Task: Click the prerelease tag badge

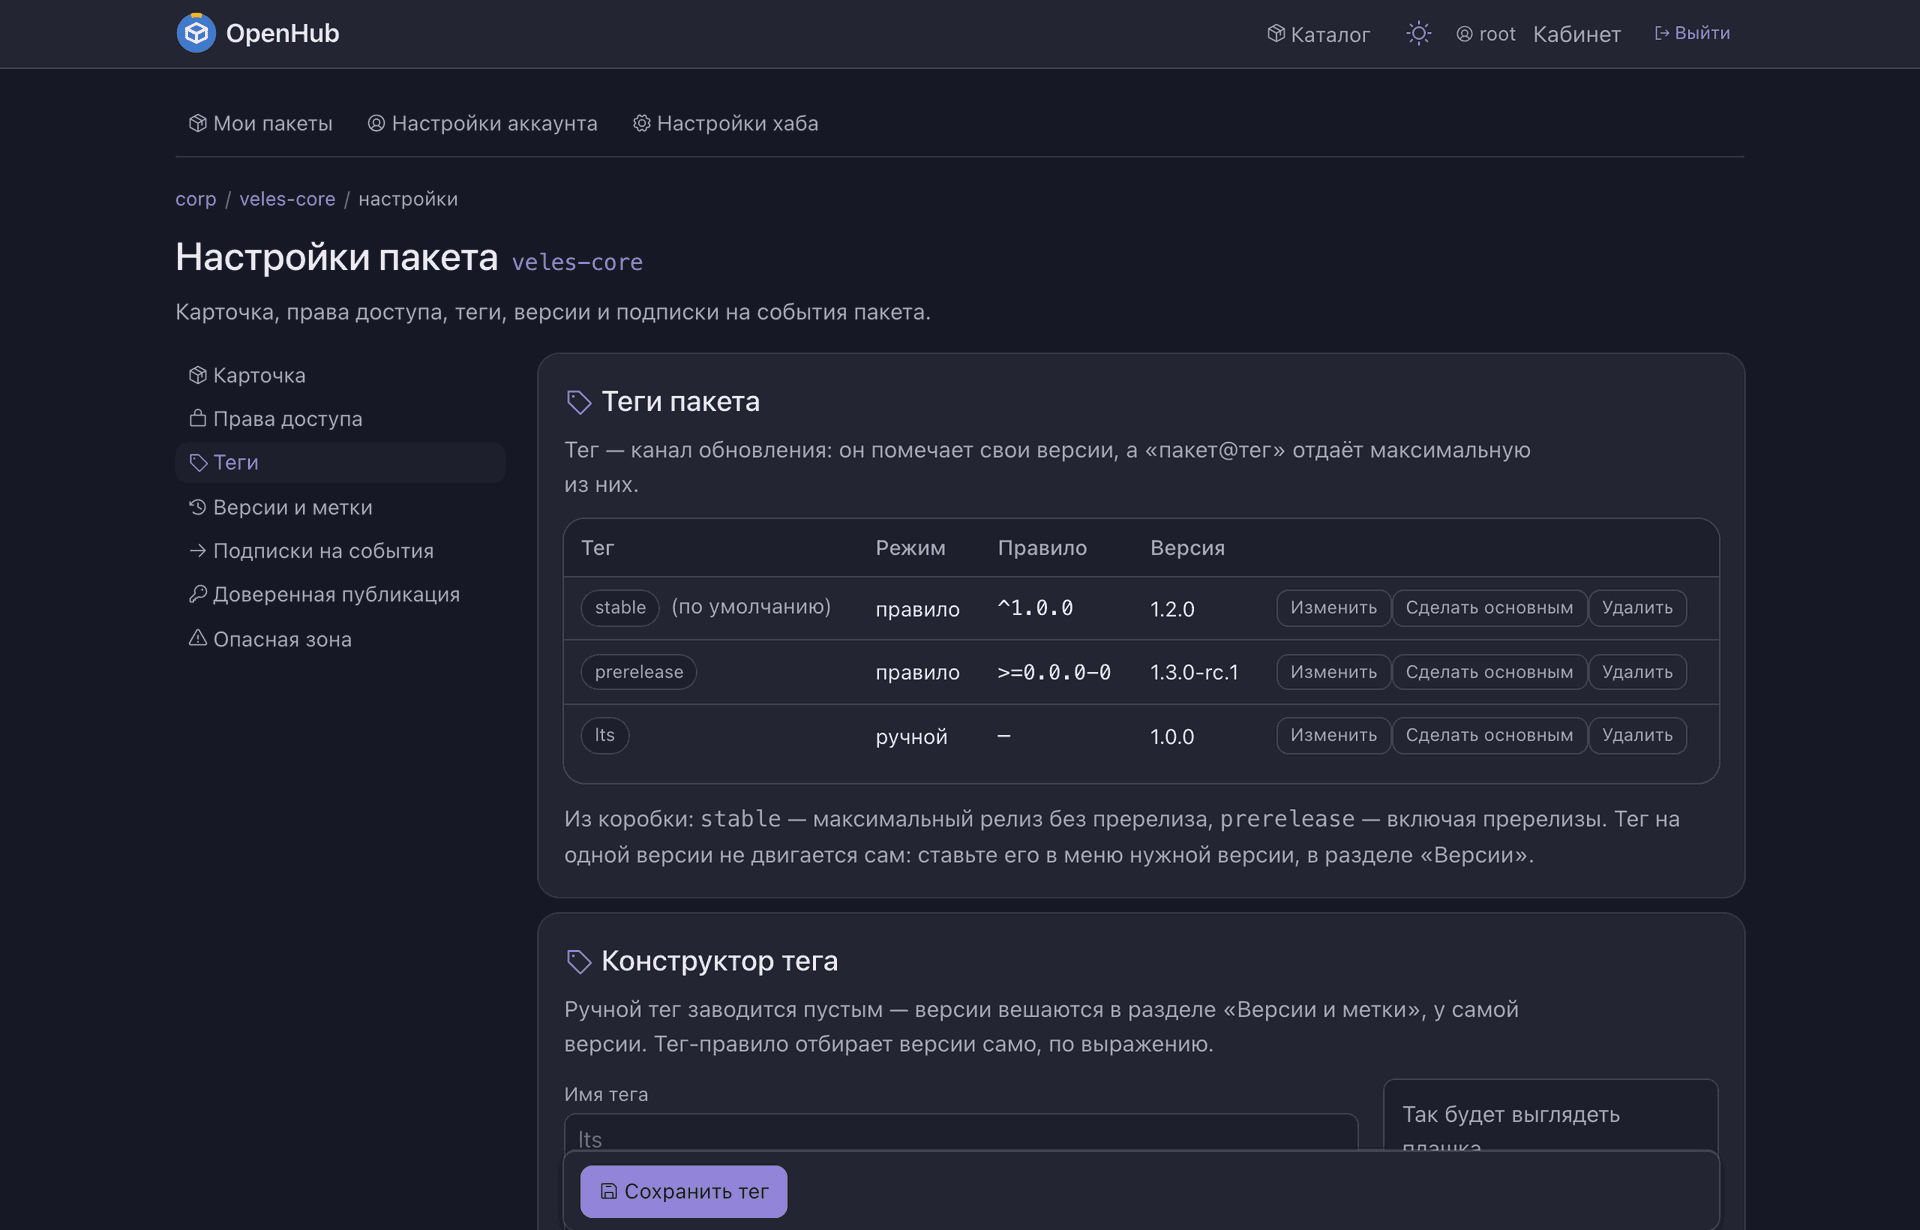Action: [x=639, y=672]
